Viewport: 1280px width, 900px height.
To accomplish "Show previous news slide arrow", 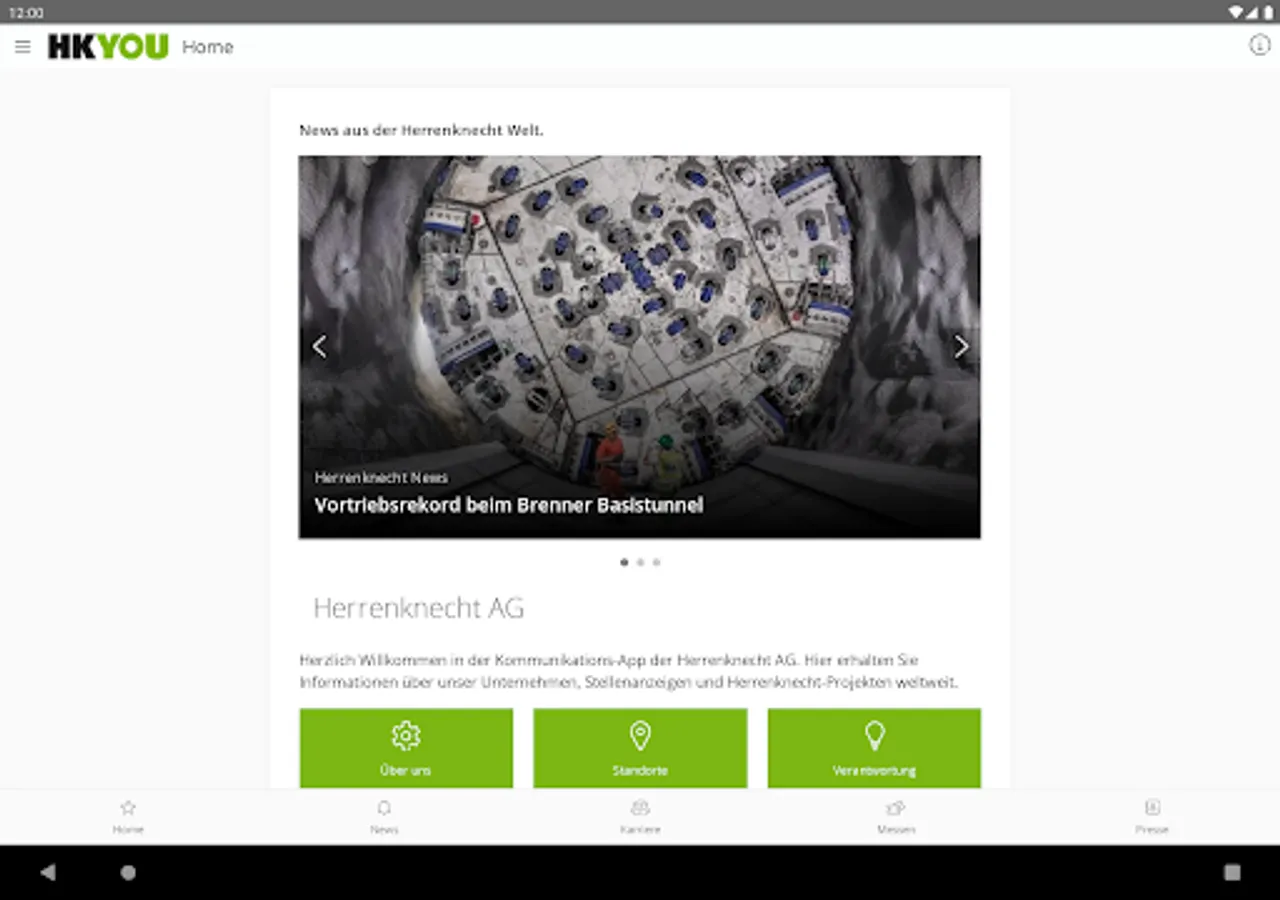I will tap(319, 347).
